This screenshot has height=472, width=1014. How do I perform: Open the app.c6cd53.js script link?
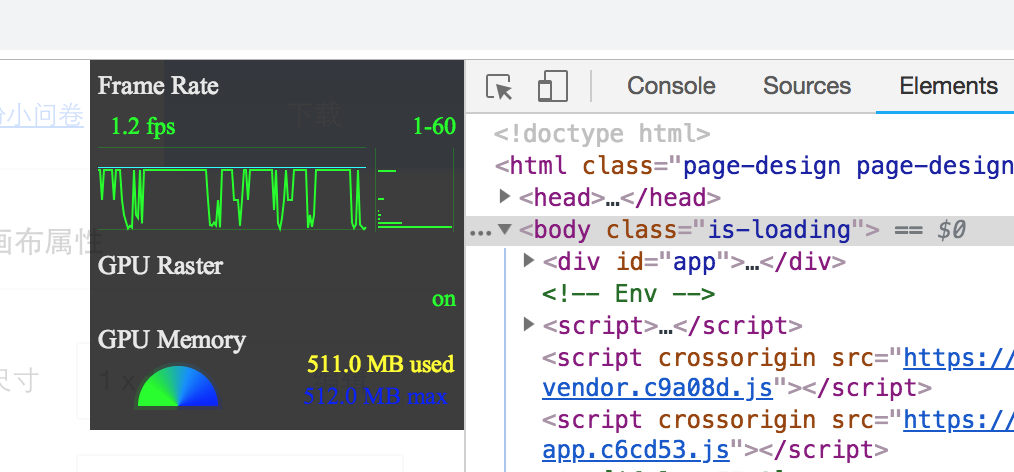tap(636, 451)
